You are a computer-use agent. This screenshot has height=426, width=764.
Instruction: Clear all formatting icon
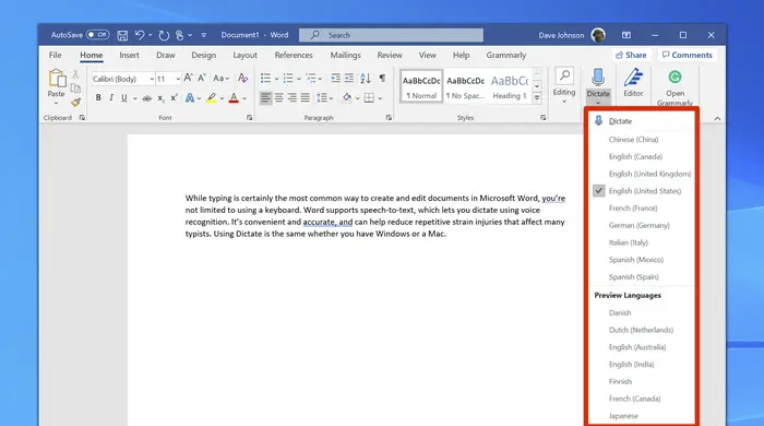click(243, 78)
